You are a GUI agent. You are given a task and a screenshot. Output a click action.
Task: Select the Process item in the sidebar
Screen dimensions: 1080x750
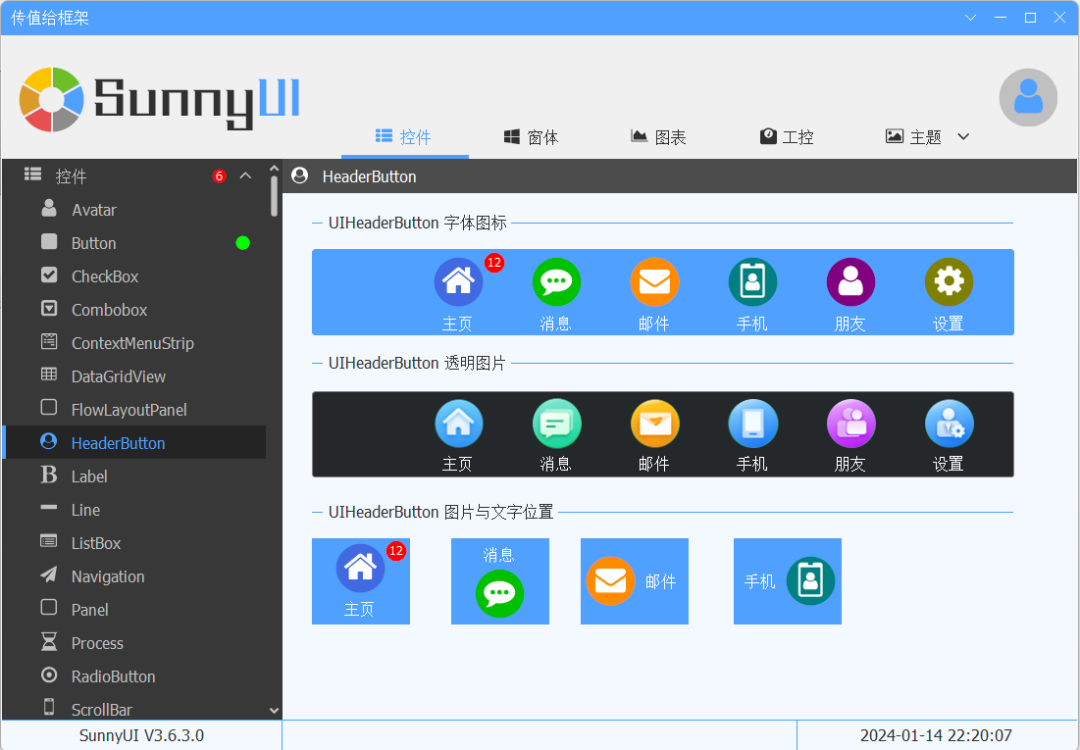97,643
